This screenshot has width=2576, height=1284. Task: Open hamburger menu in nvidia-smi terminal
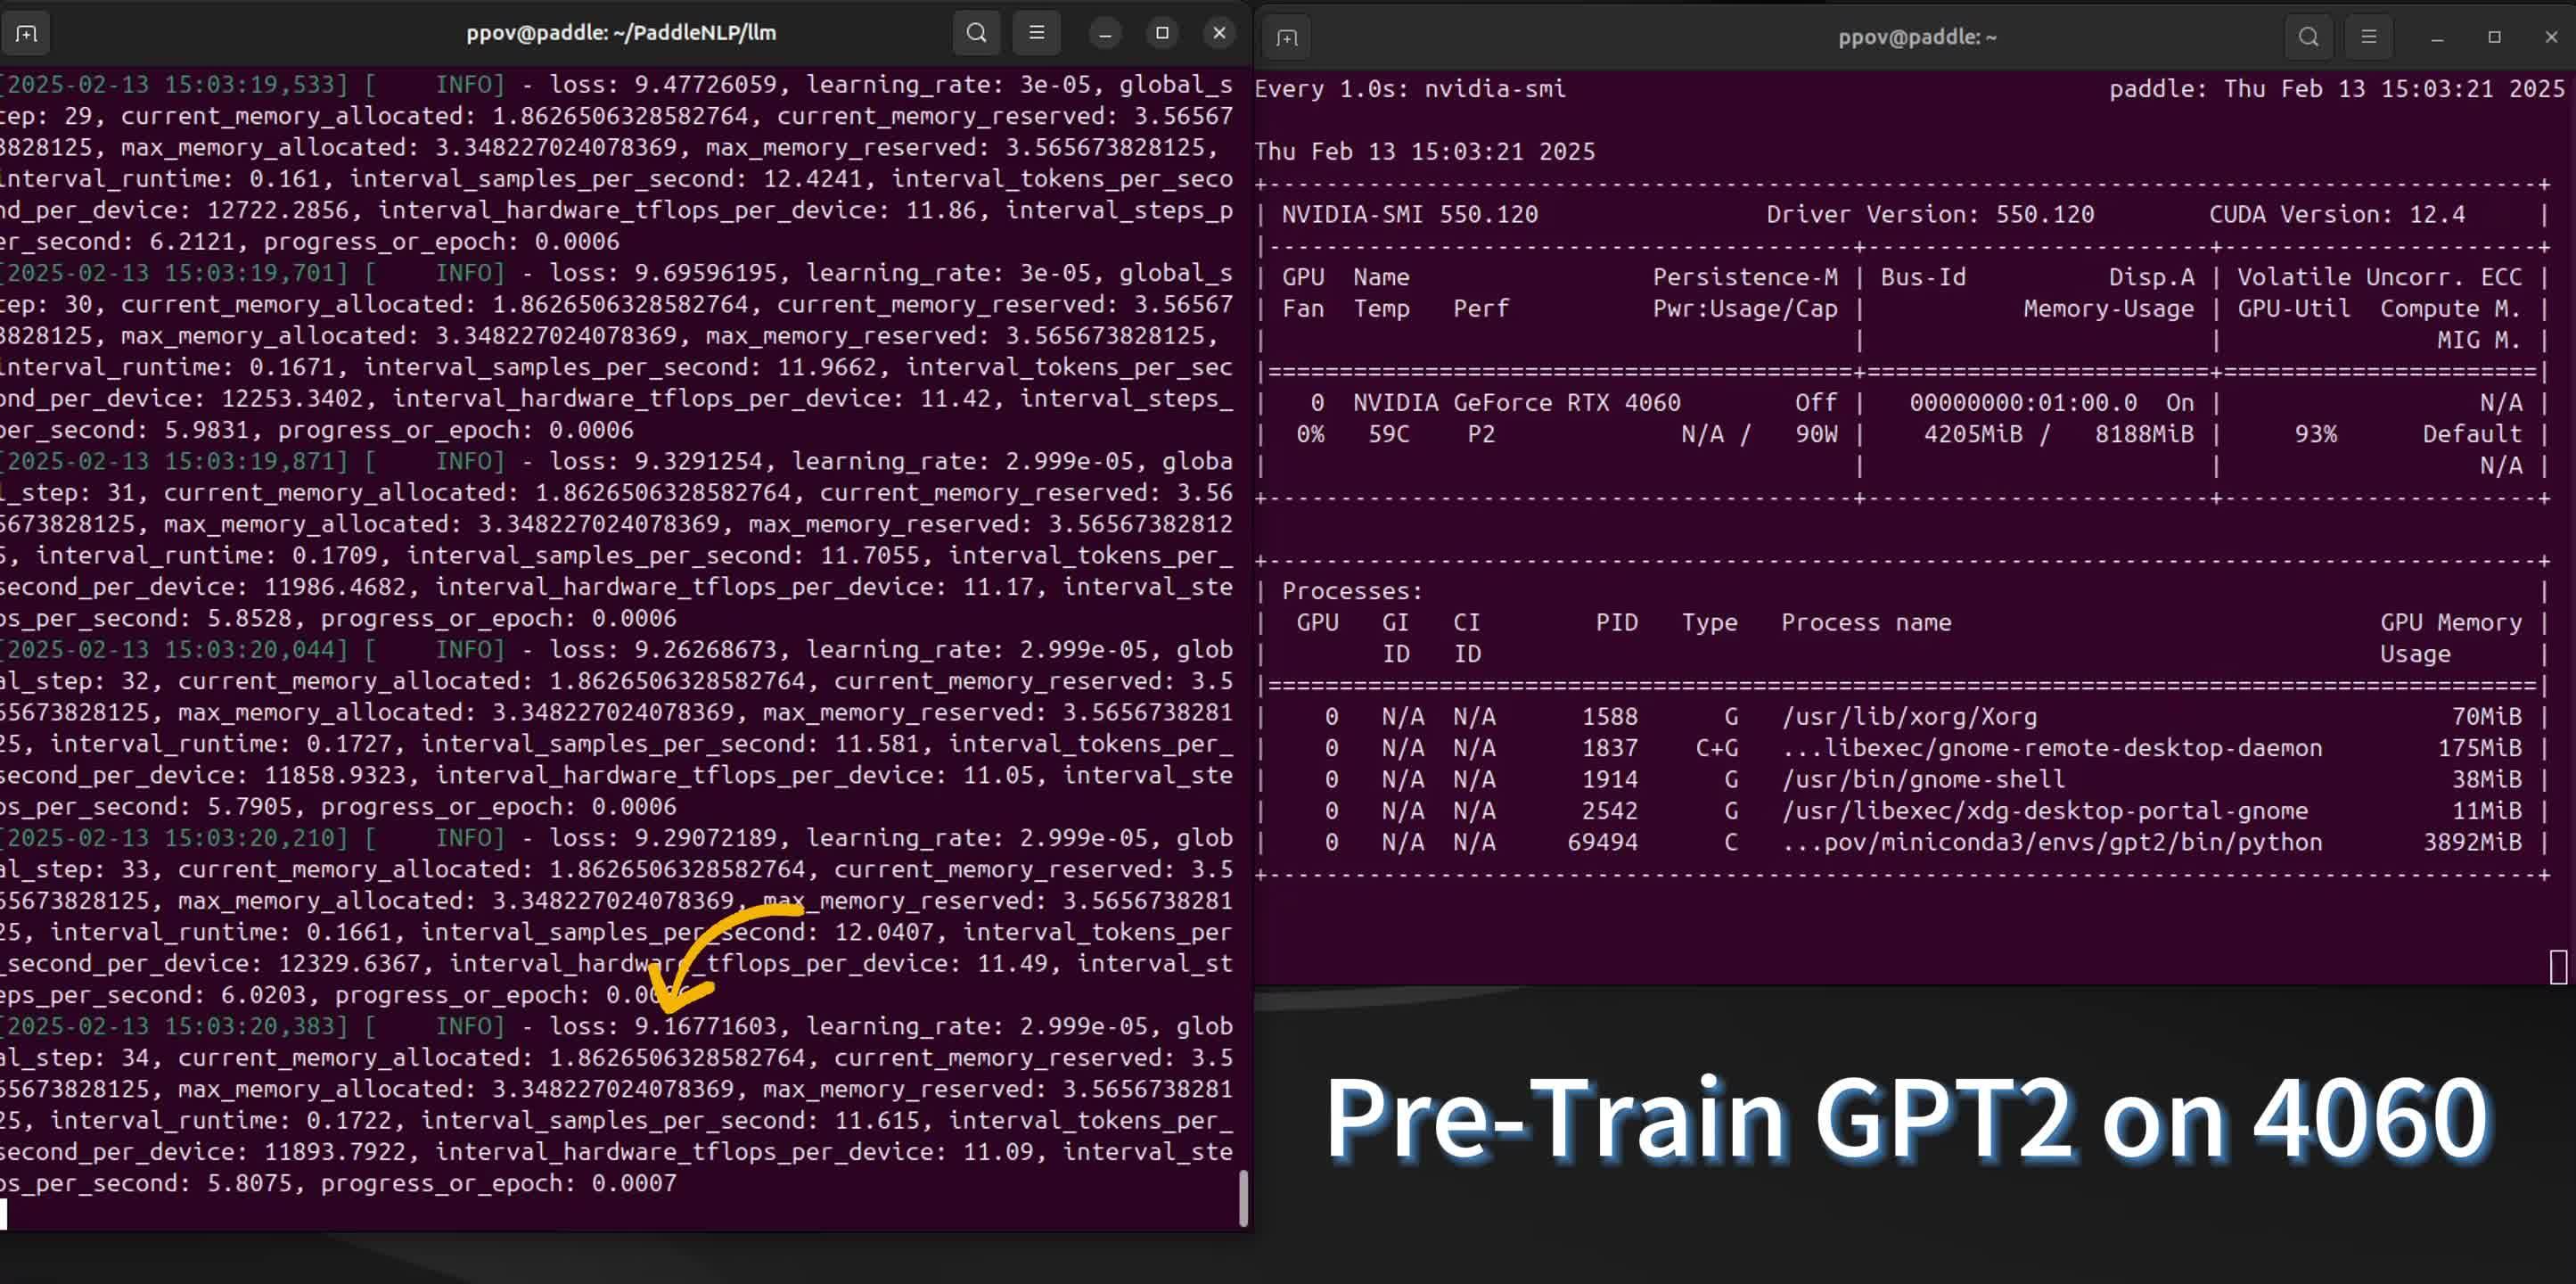[2368, 37]
